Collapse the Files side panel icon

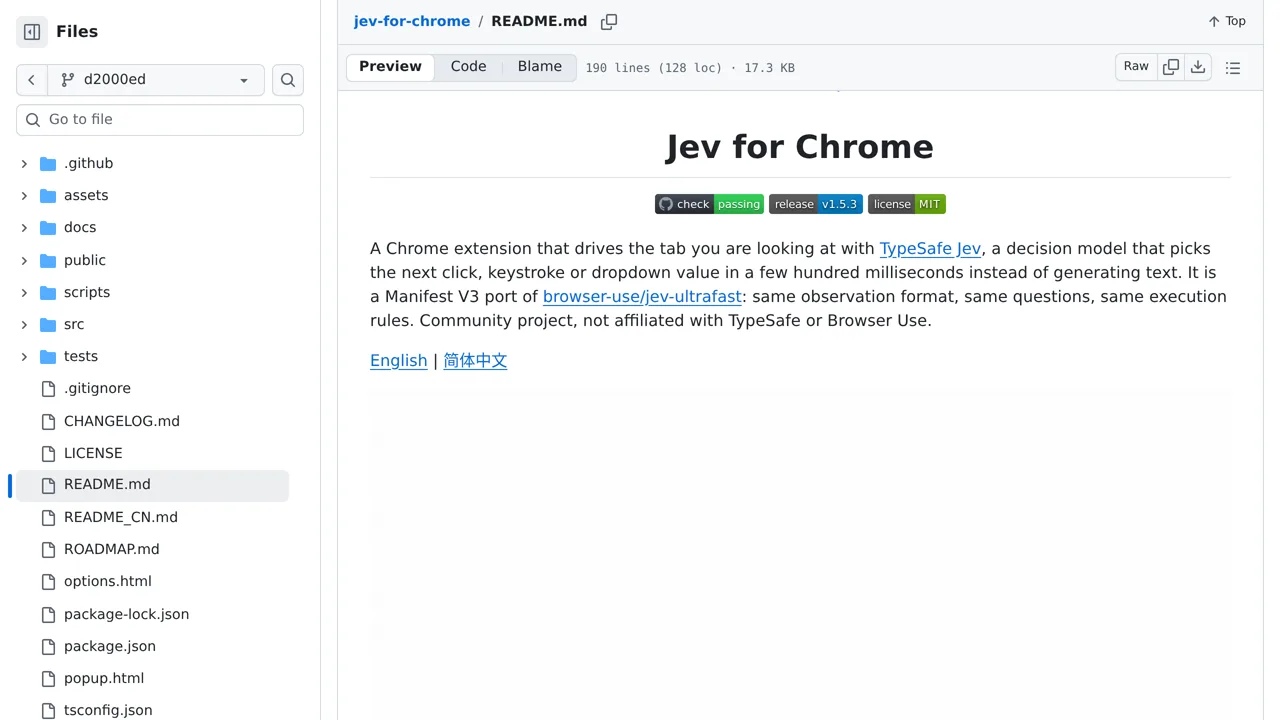(x=32, y=32)
